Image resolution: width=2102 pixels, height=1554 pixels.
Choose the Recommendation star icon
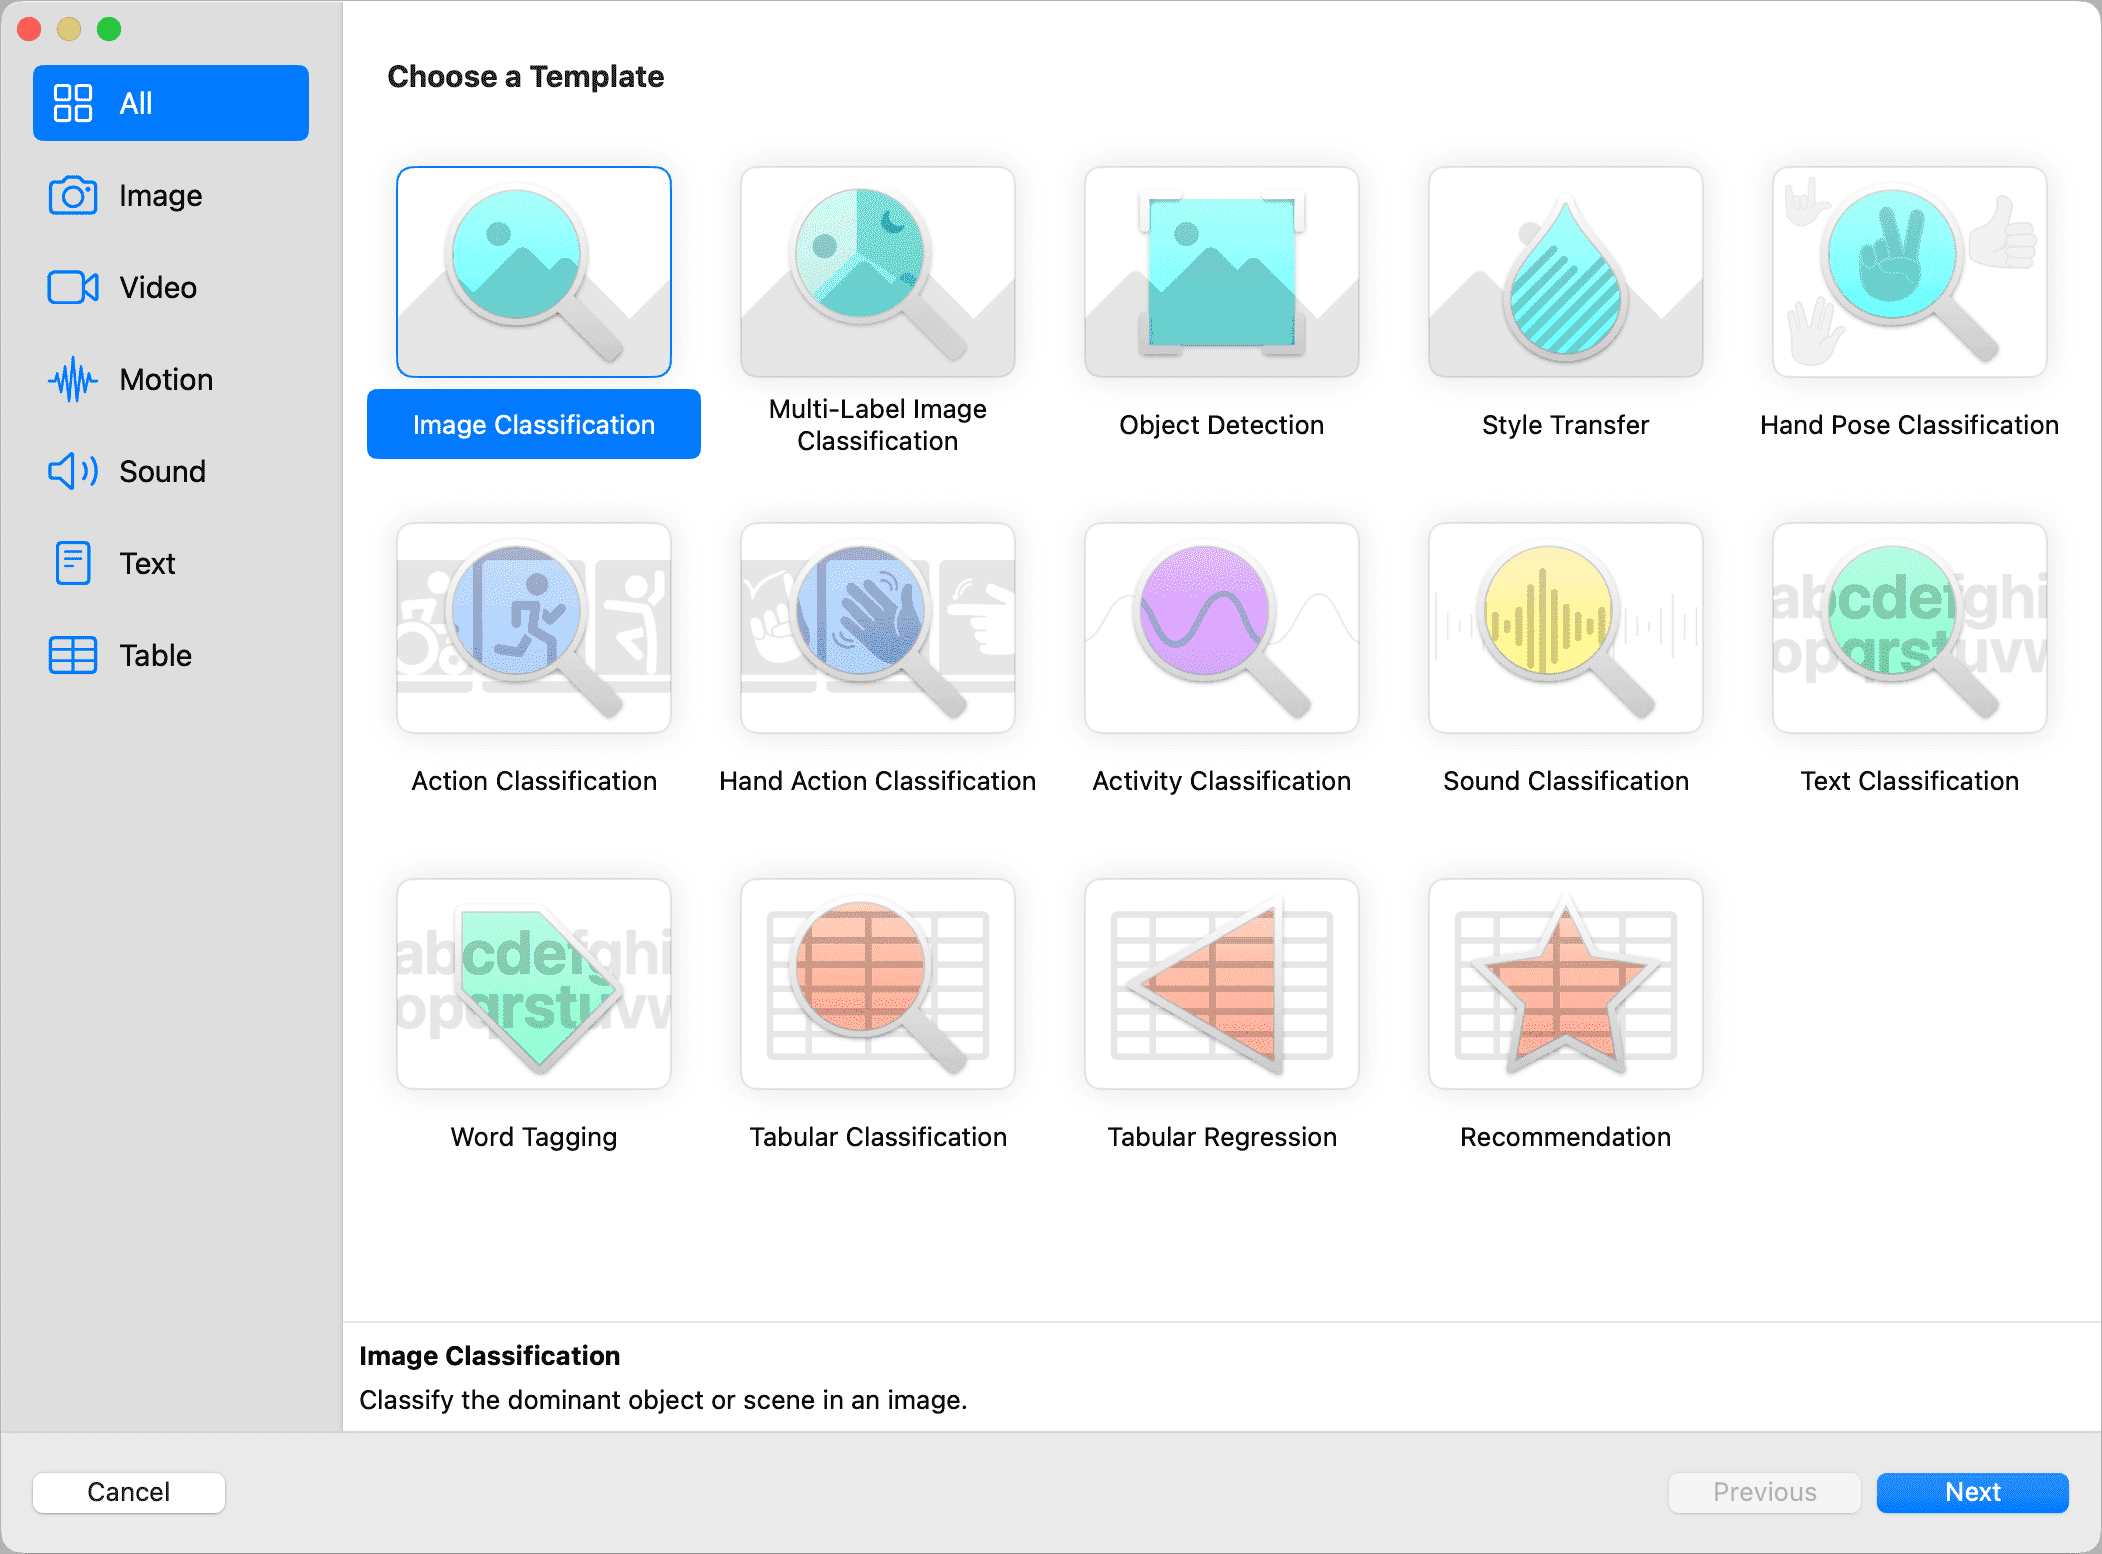pos(1565,984)
